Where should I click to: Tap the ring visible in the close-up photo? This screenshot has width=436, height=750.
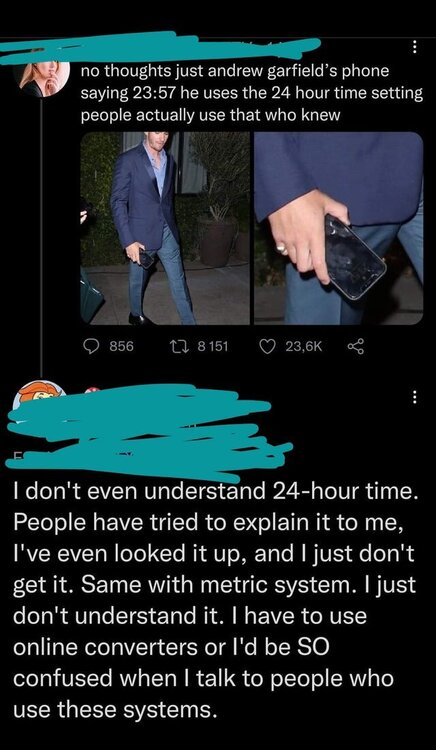[282, 249]
